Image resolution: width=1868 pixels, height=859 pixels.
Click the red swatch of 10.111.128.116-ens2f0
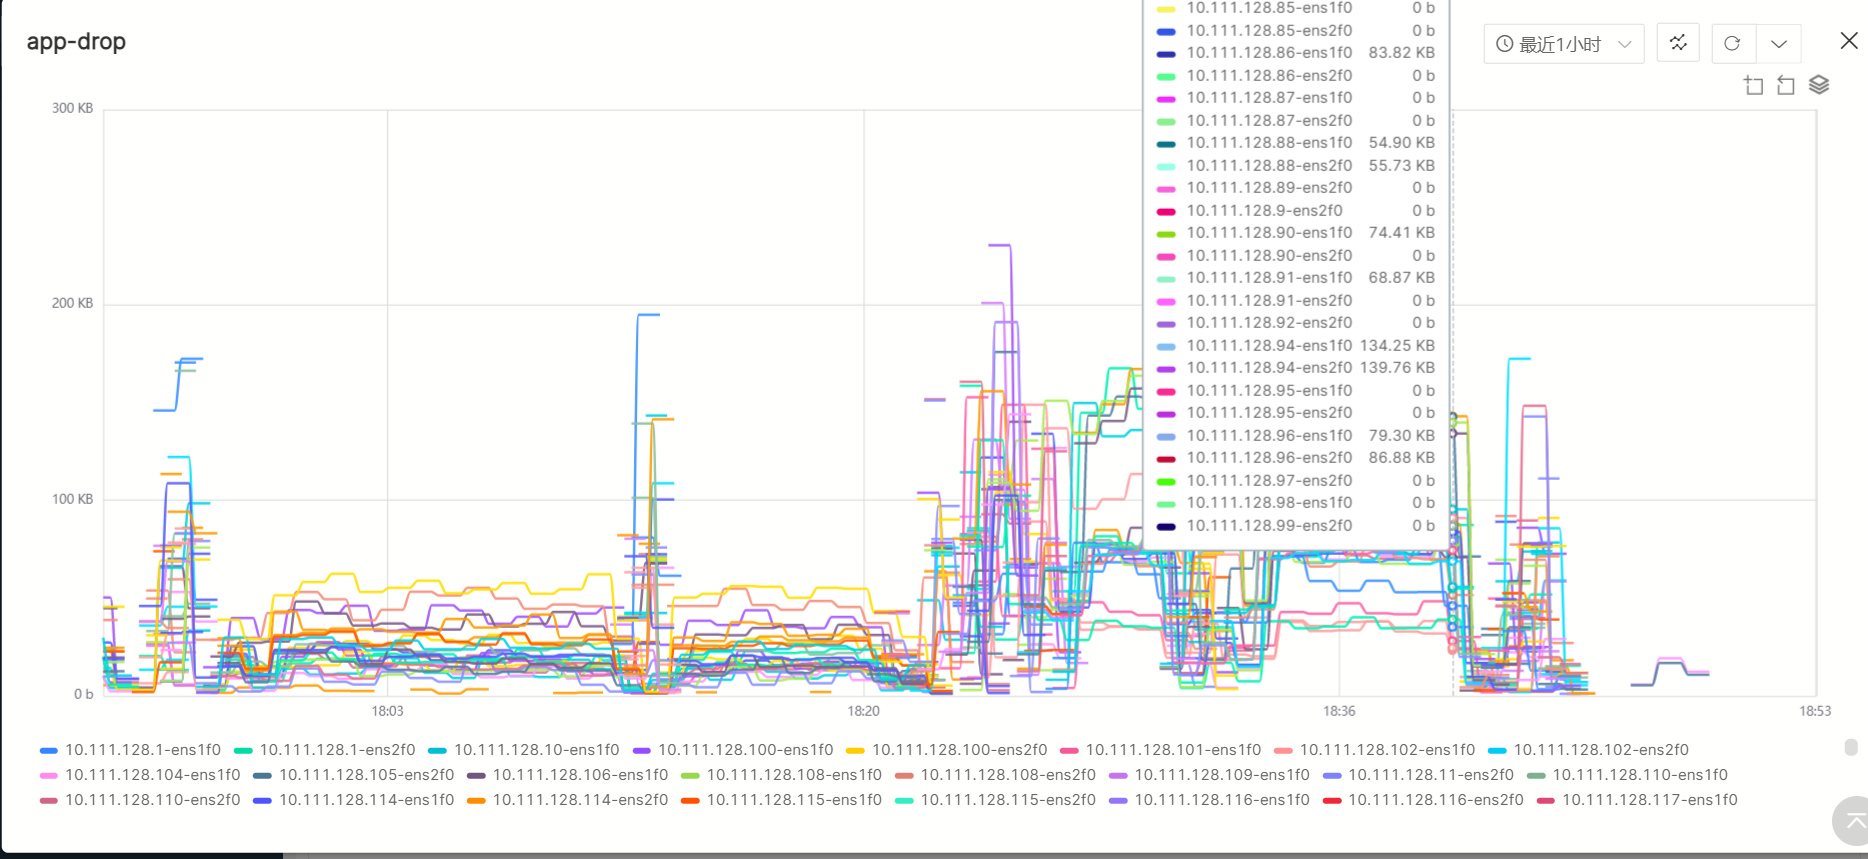click(x=1331, y=800)
